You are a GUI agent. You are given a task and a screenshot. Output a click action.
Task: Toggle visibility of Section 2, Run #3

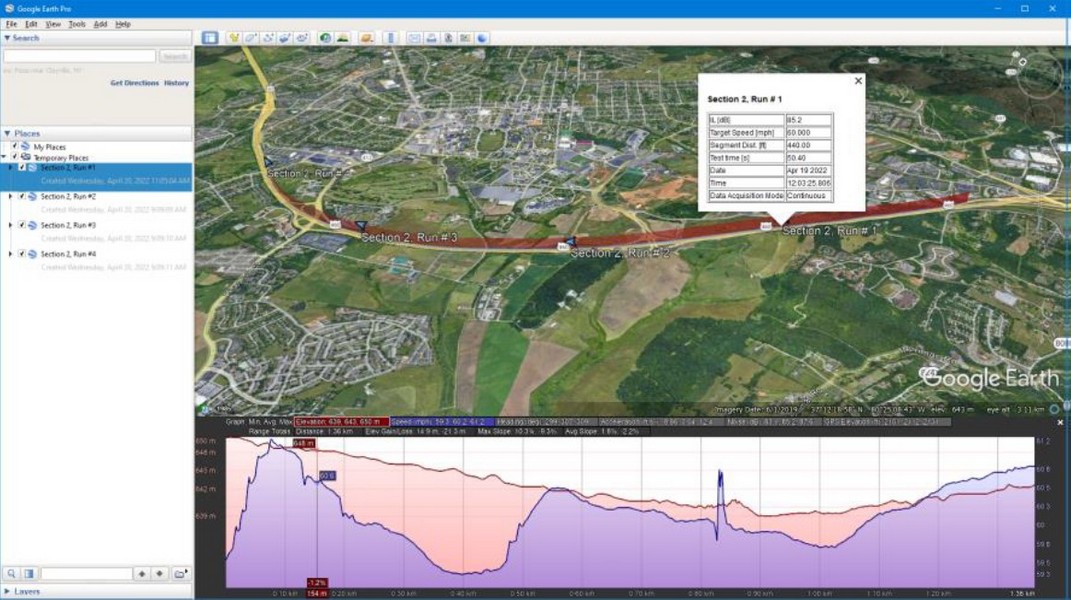coord(22,225)
